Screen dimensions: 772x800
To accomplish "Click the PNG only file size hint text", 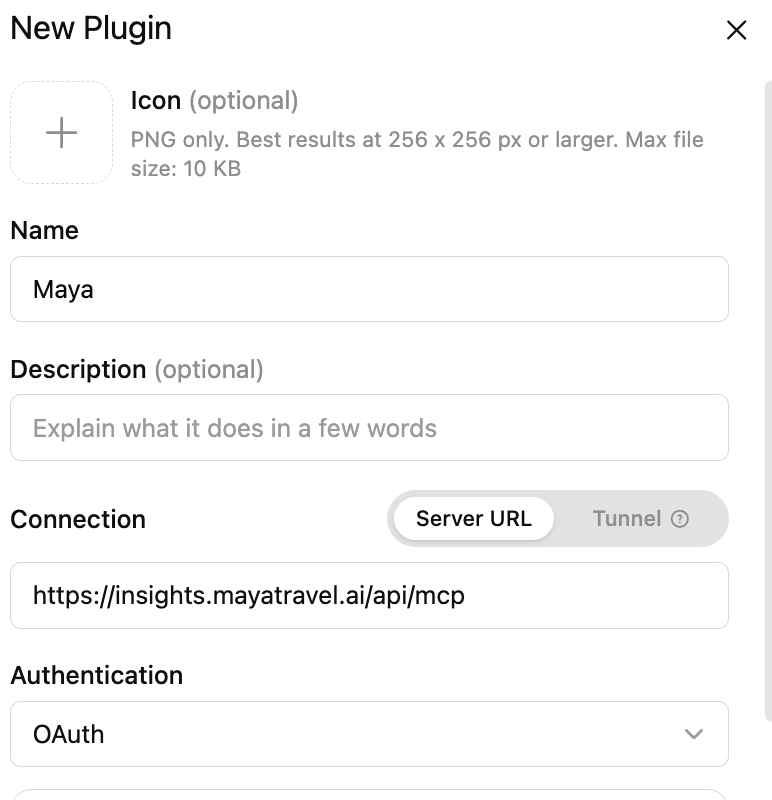I will click(417, 154).
